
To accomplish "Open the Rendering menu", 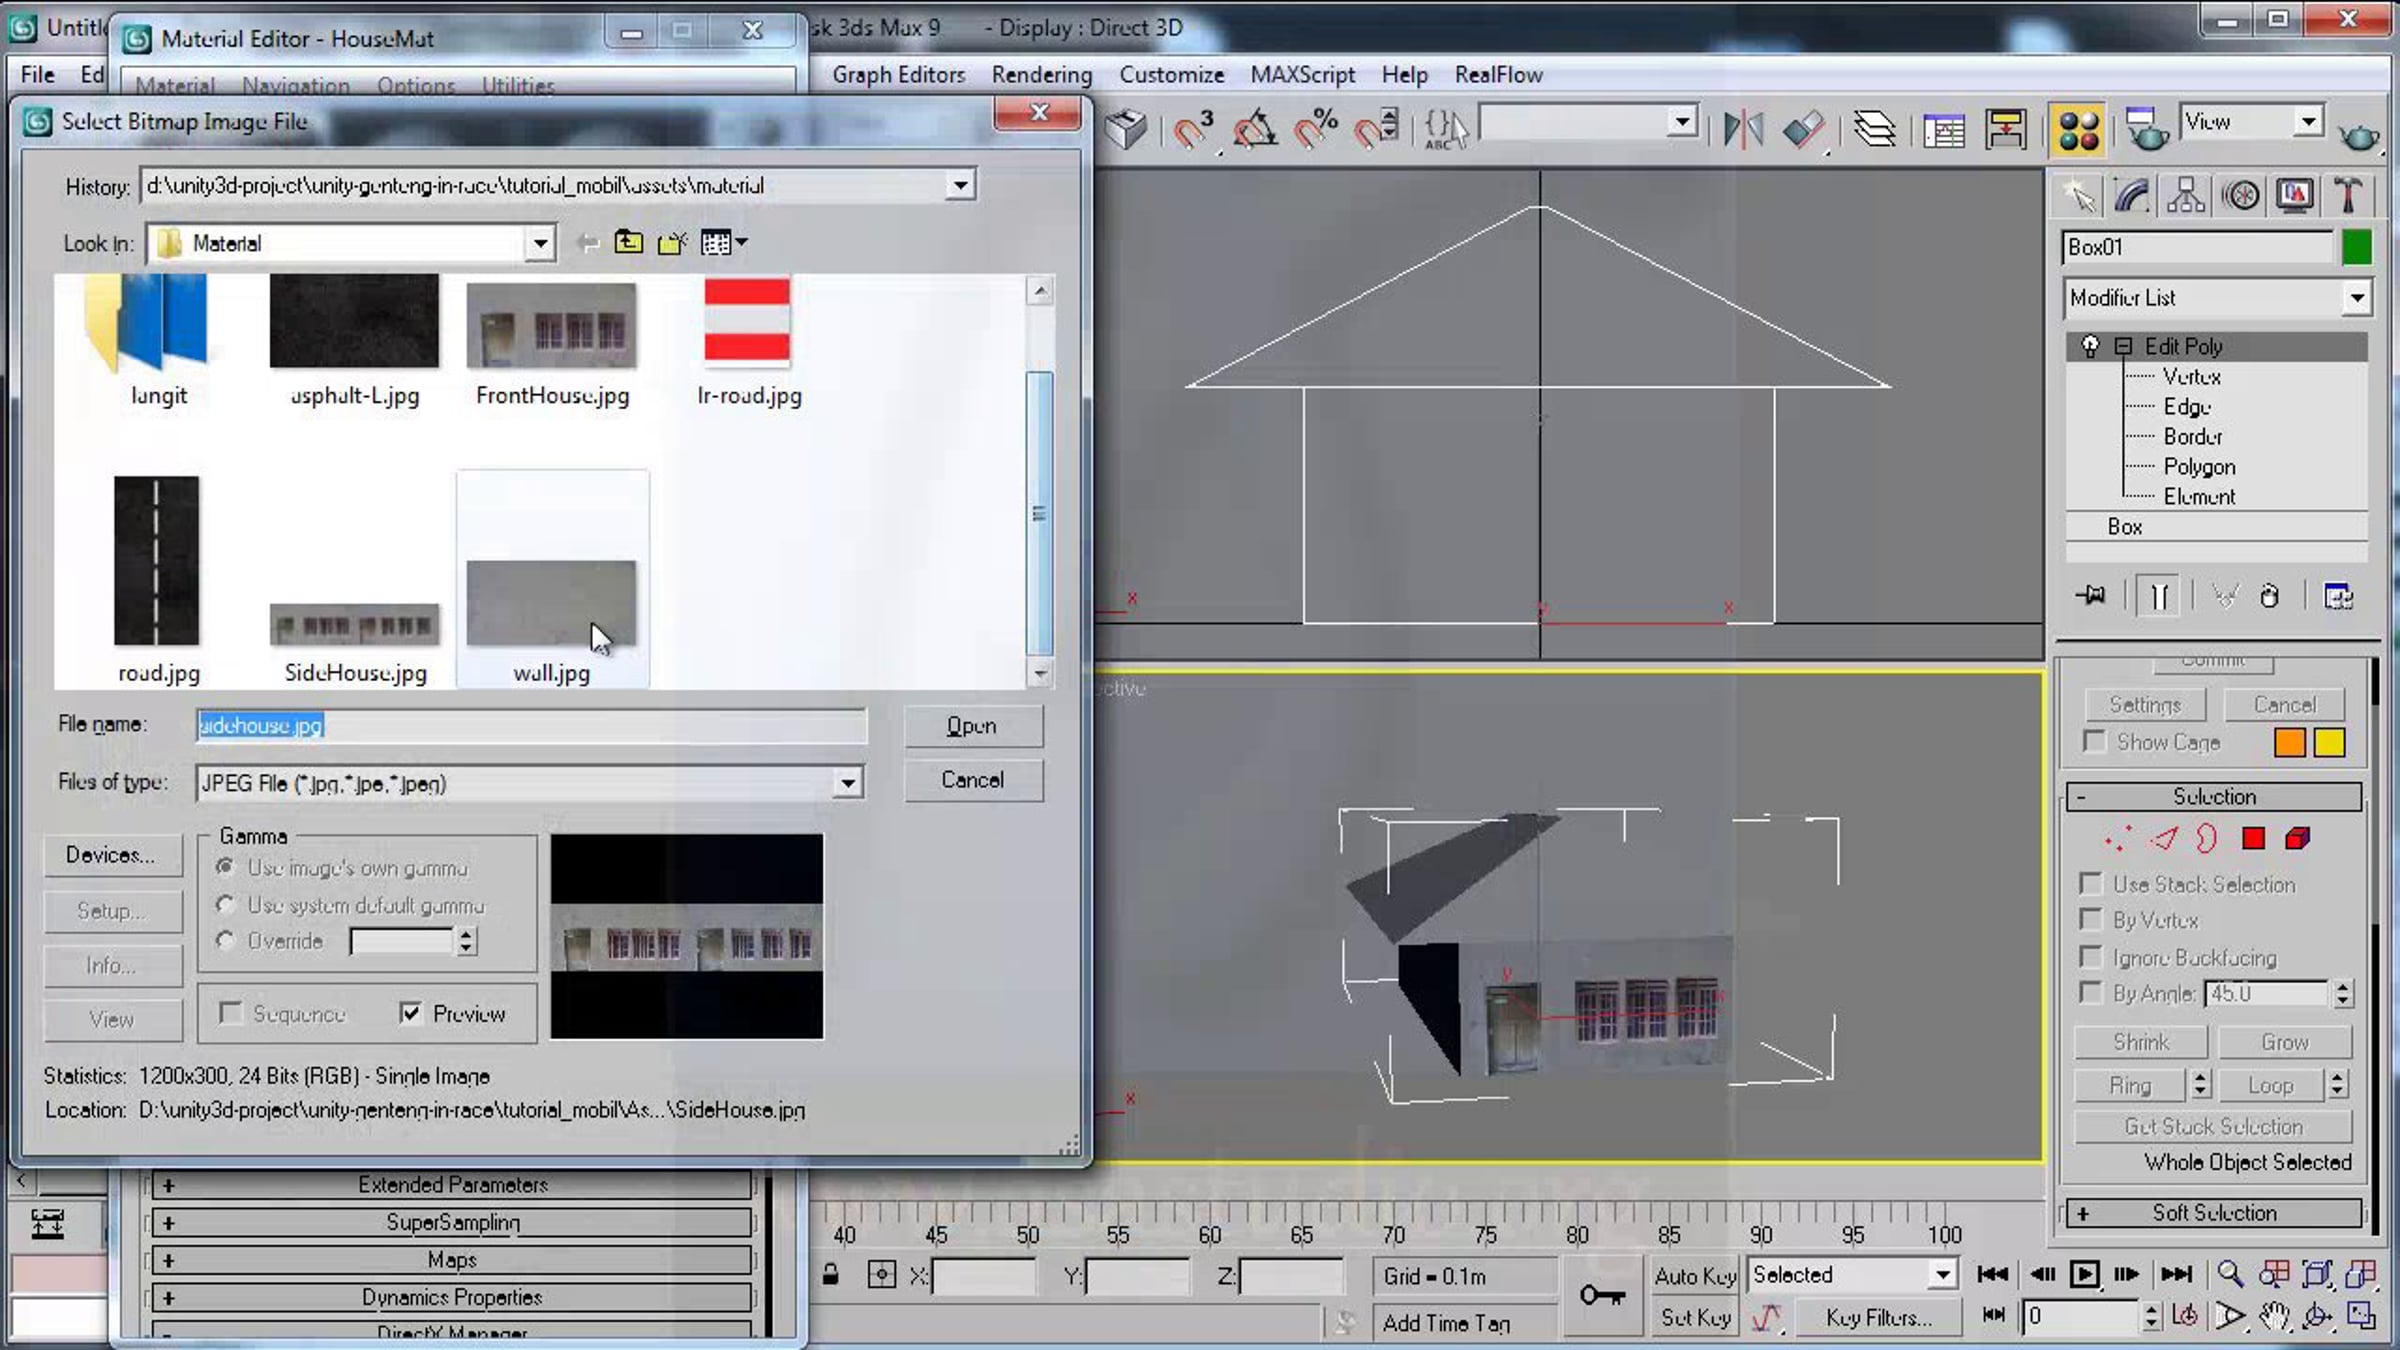I will [1041, 75].
